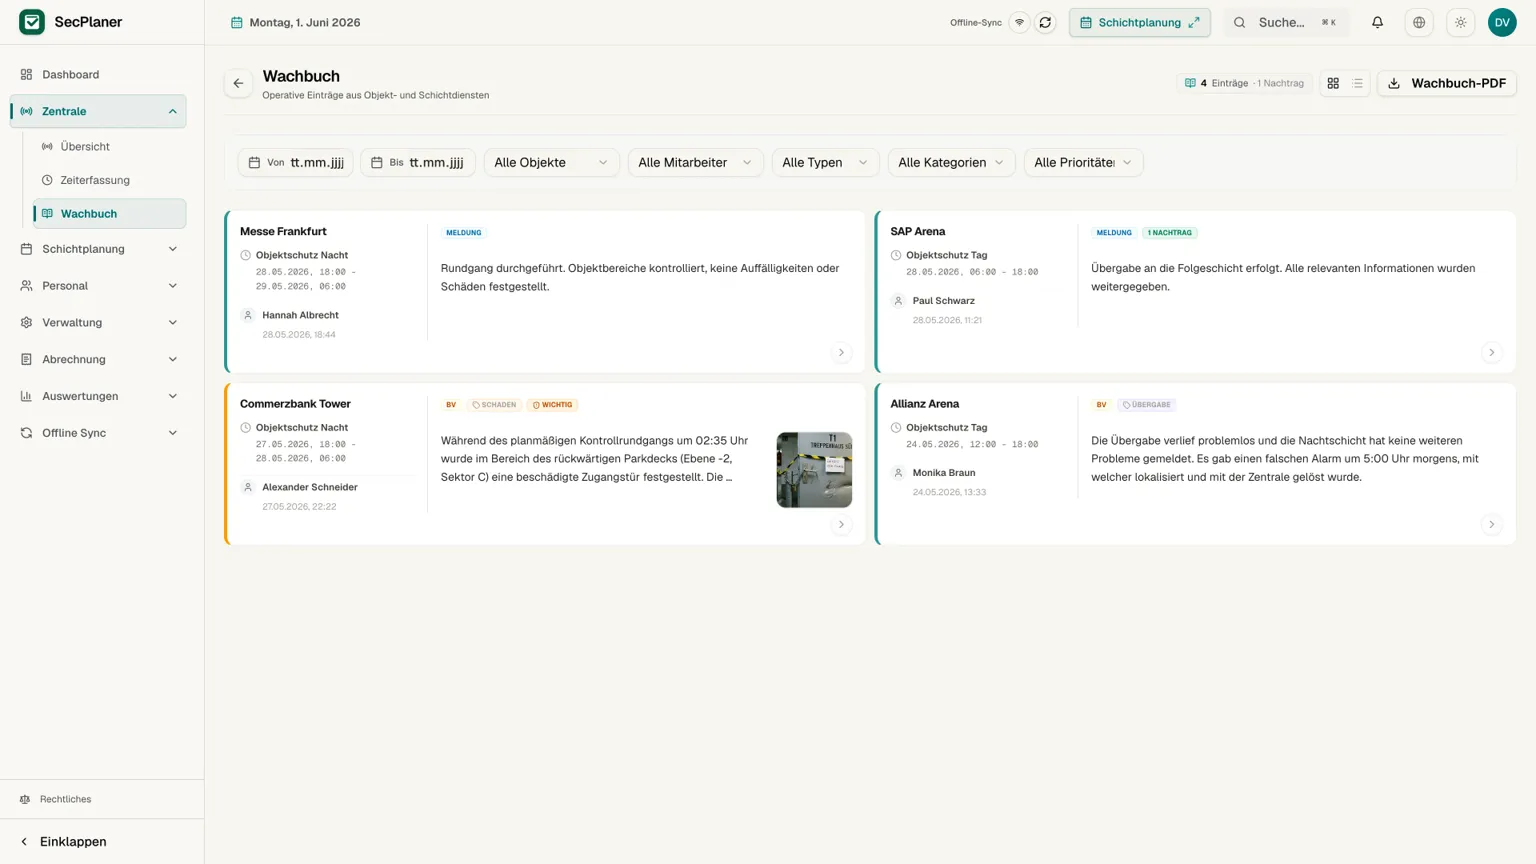Switch to grid card view

pyautogui.click(x=1333, y=84)
